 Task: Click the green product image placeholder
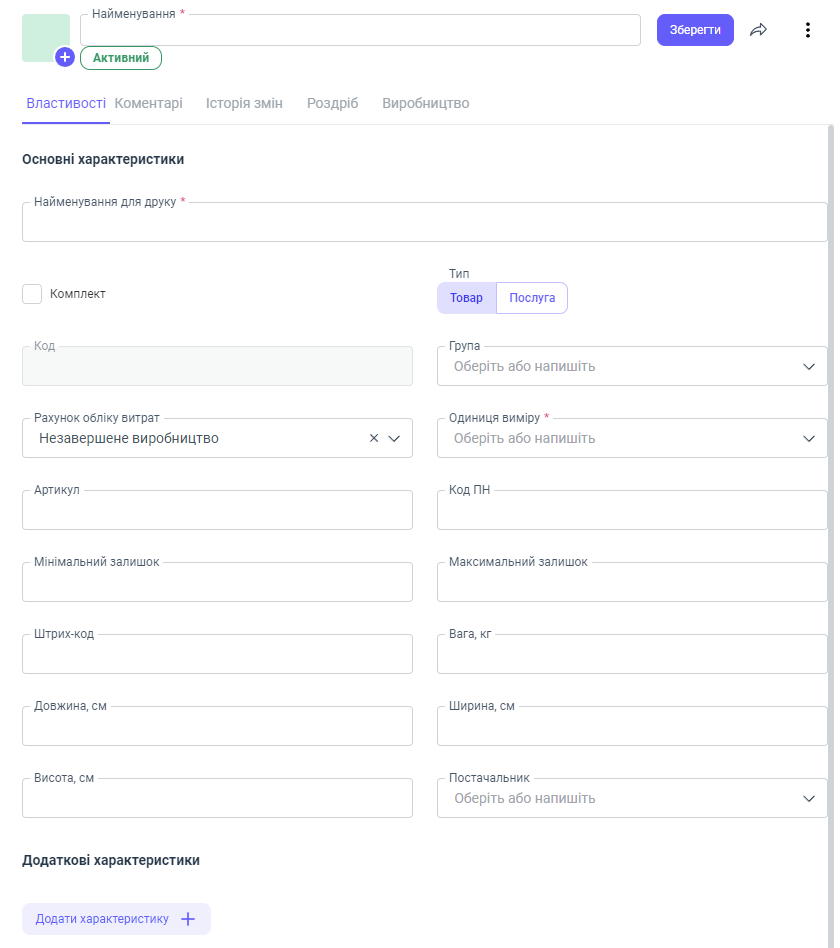(43, 35)
